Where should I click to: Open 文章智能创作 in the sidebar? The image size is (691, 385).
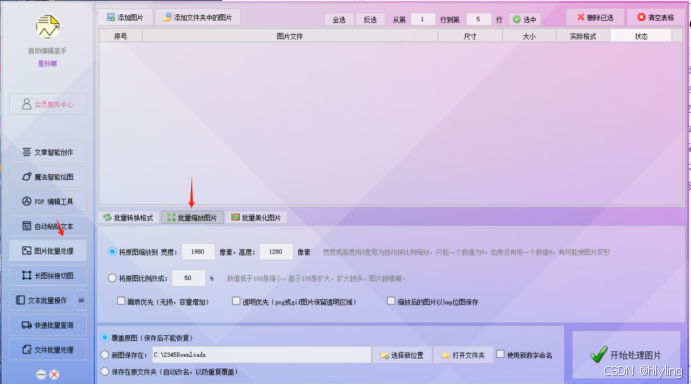point(48,152)
